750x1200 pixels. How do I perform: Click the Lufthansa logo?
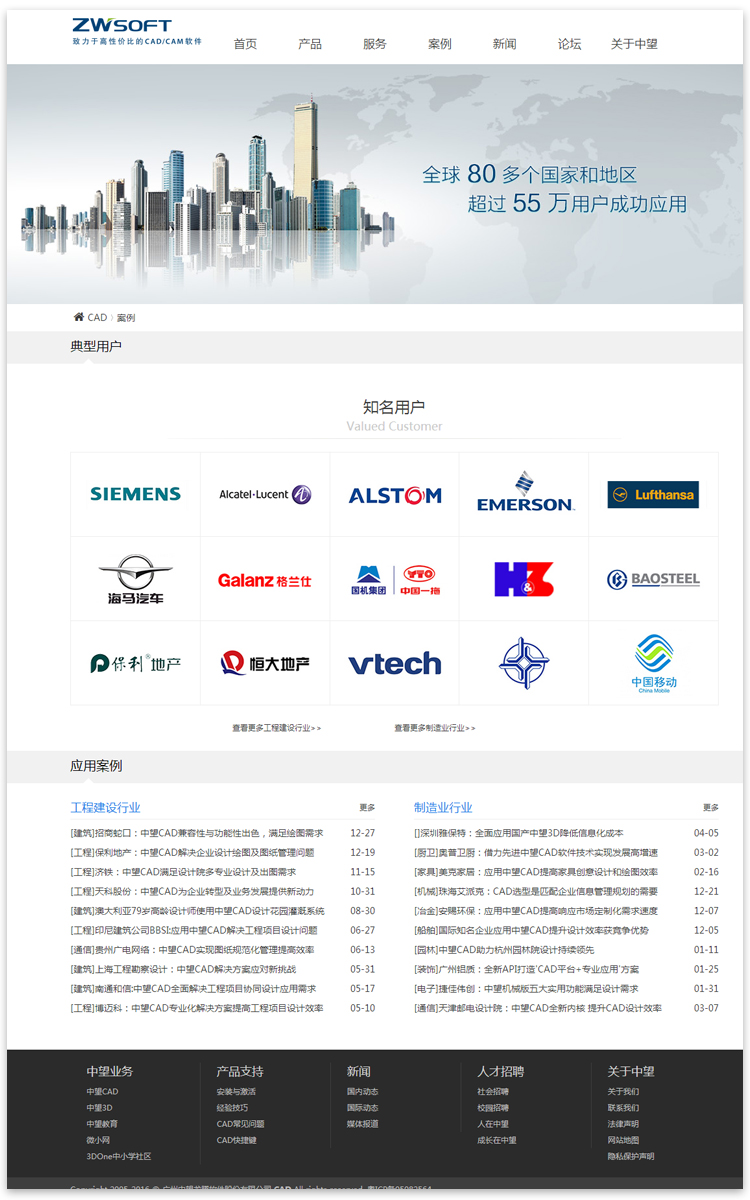[x=653, y=494]
